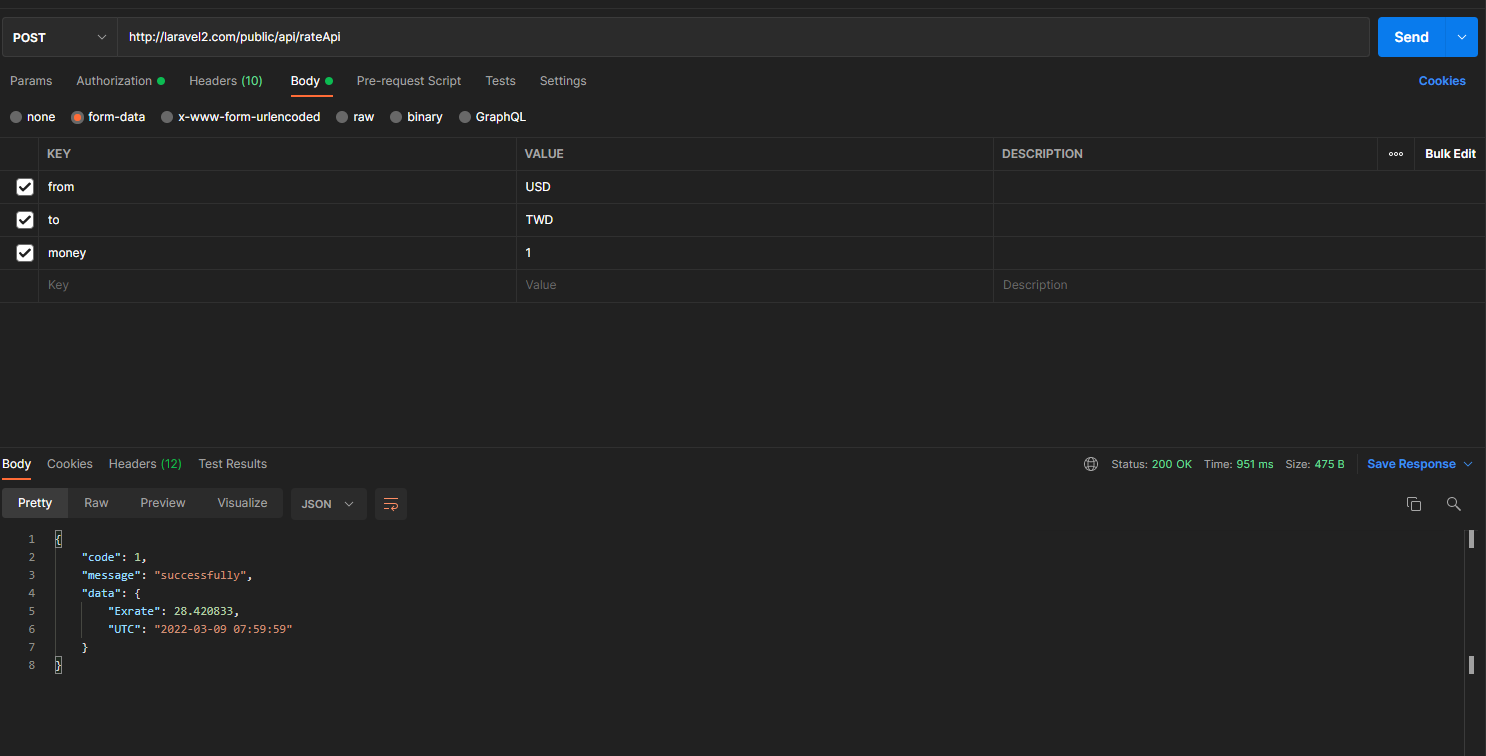Click the copy response icon

[x=1413, y=504]
